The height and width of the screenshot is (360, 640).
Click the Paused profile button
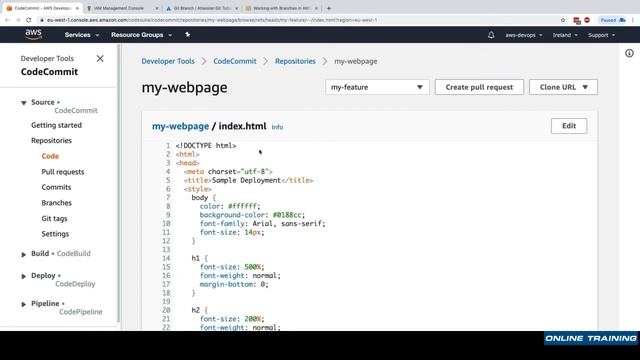[612, 20]
